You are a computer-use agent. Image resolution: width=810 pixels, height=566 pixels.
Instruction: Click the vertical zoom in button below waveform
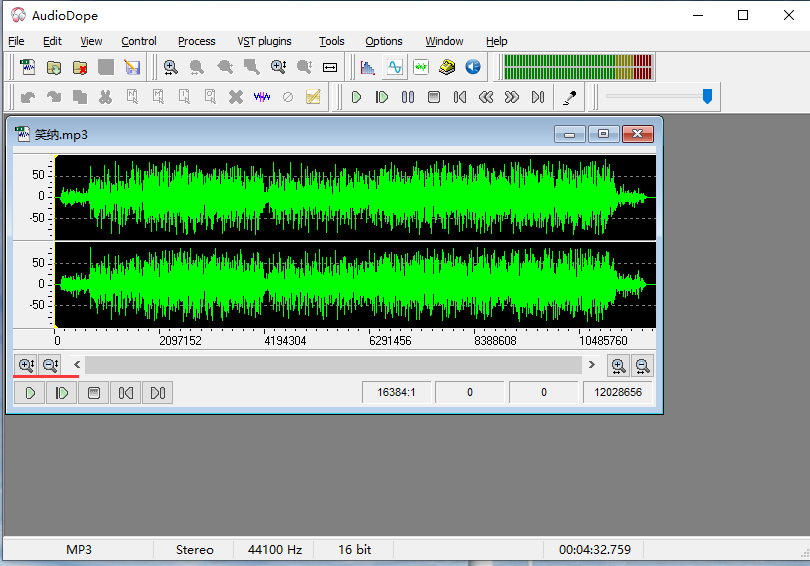pos(27,365)
